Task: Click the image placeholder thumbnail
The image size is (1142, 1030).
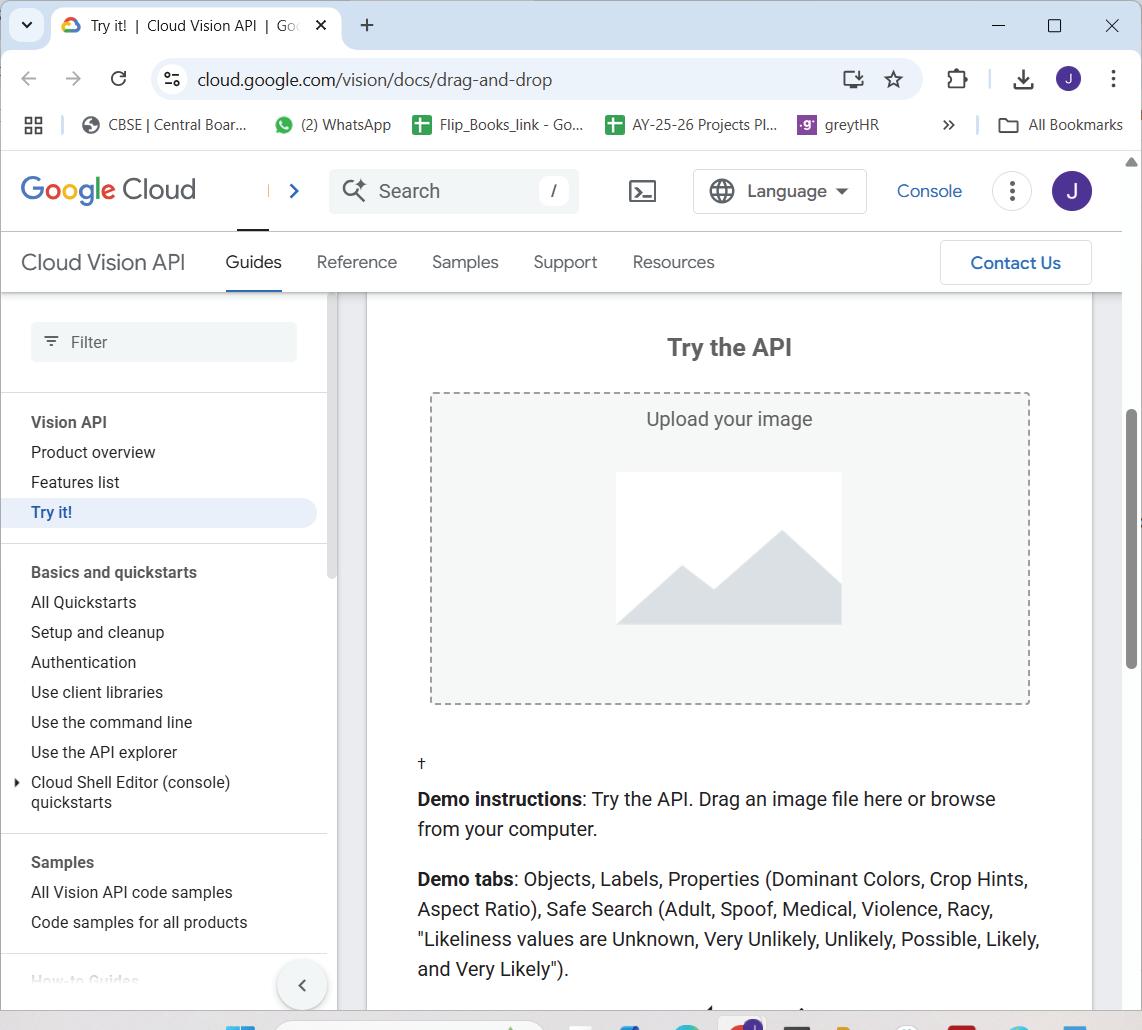Action: (729, 549)
